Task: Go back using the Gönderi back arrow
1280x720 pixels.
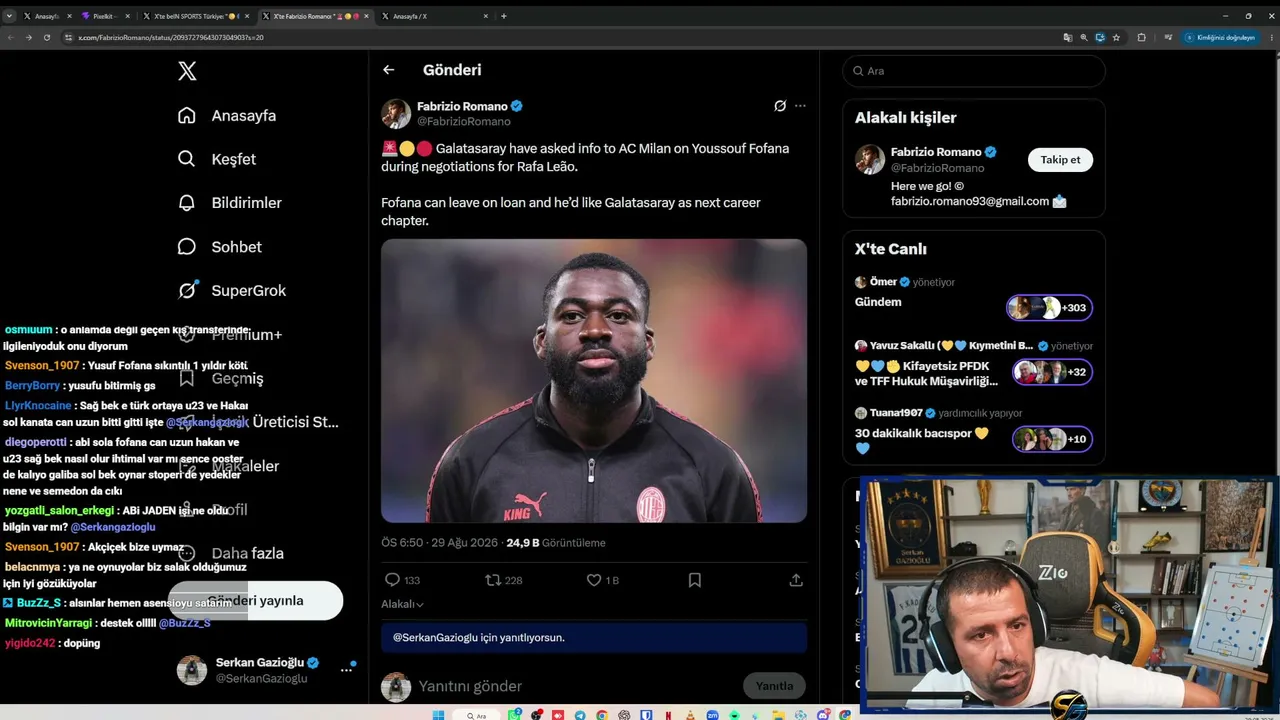Action: (389, 70)
